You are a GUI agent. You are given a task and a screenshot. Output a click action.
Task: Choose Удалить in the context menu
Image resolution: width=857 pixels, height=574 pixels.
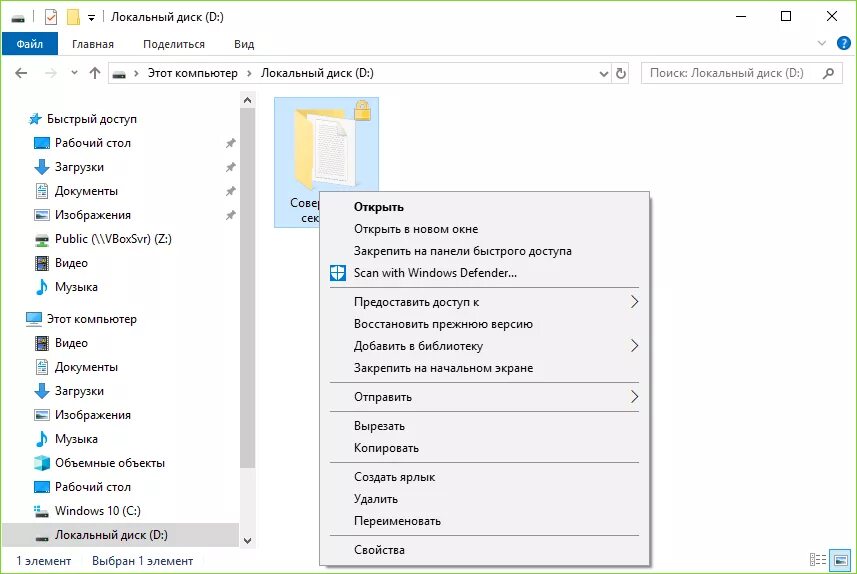pos(484,499)
